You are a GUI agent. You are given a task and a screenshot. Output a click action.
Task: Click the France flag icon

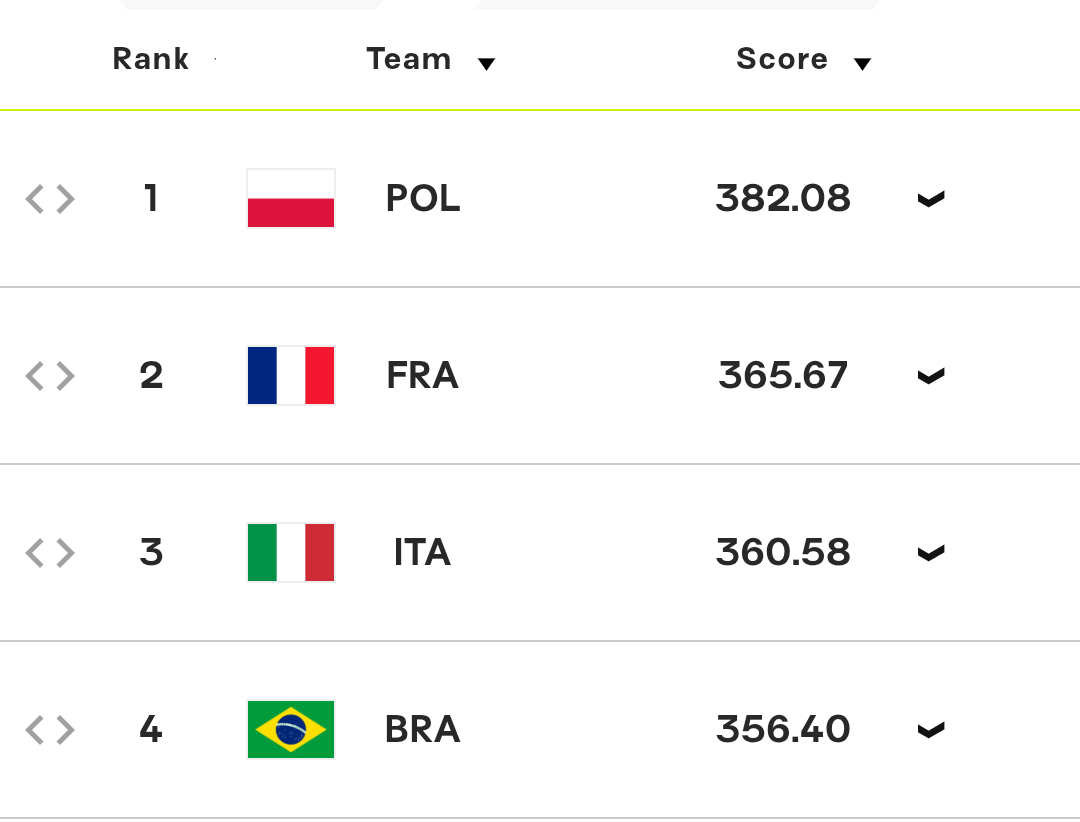pyautogui.click(x=291, y=376)
